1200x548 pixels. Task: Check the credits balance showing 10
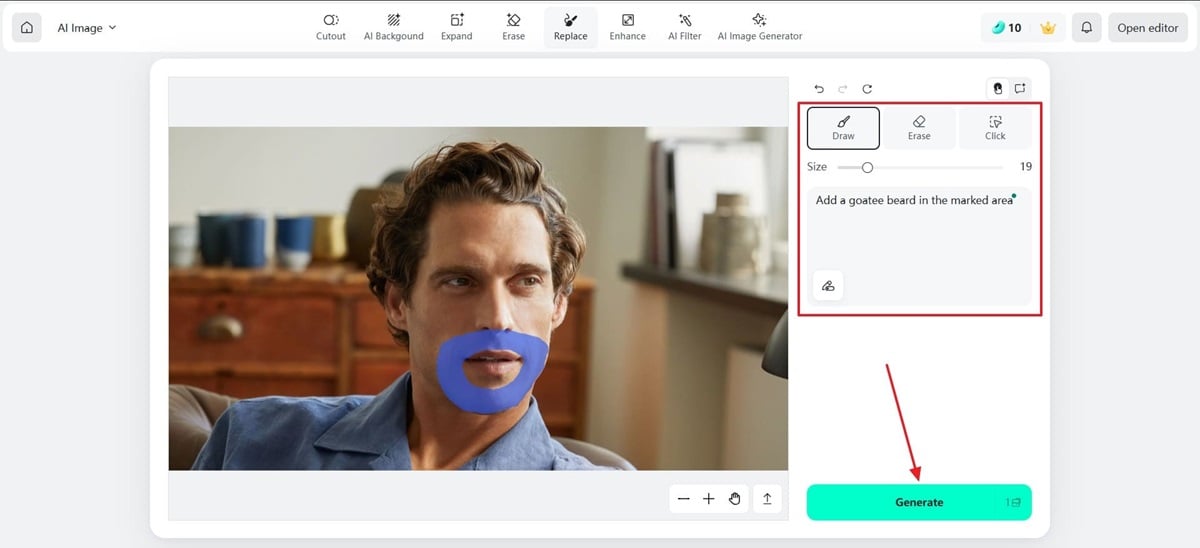[x=1007, y=28]
